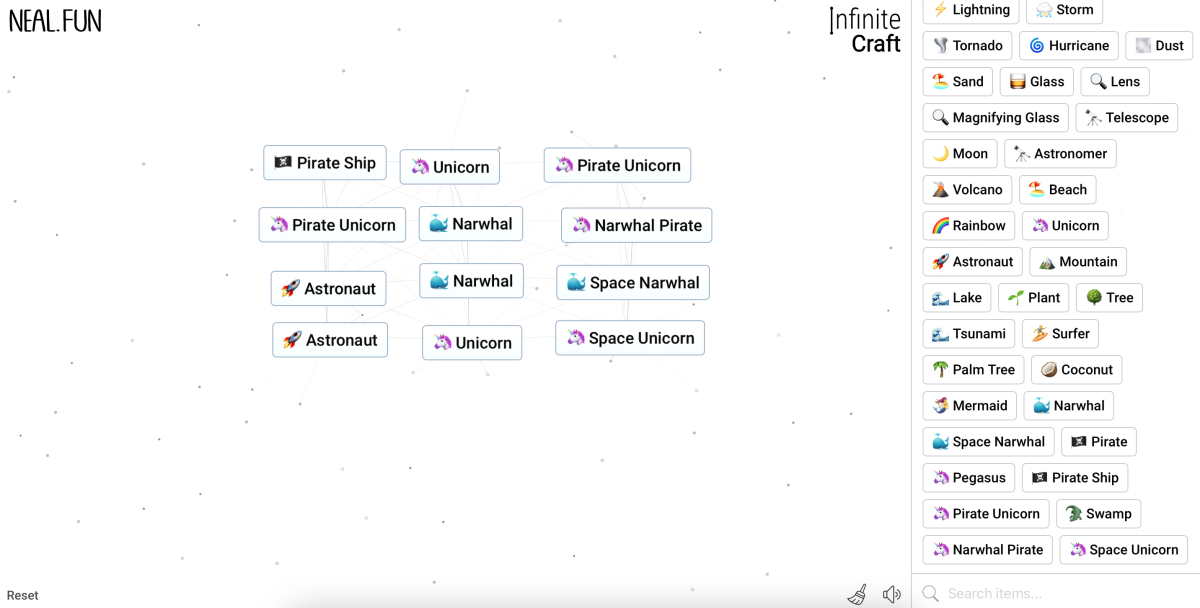Open the NEAL.FUN homepage logo
The image size is (1200, 608).
pyautogui.click(x=55, y=19)
